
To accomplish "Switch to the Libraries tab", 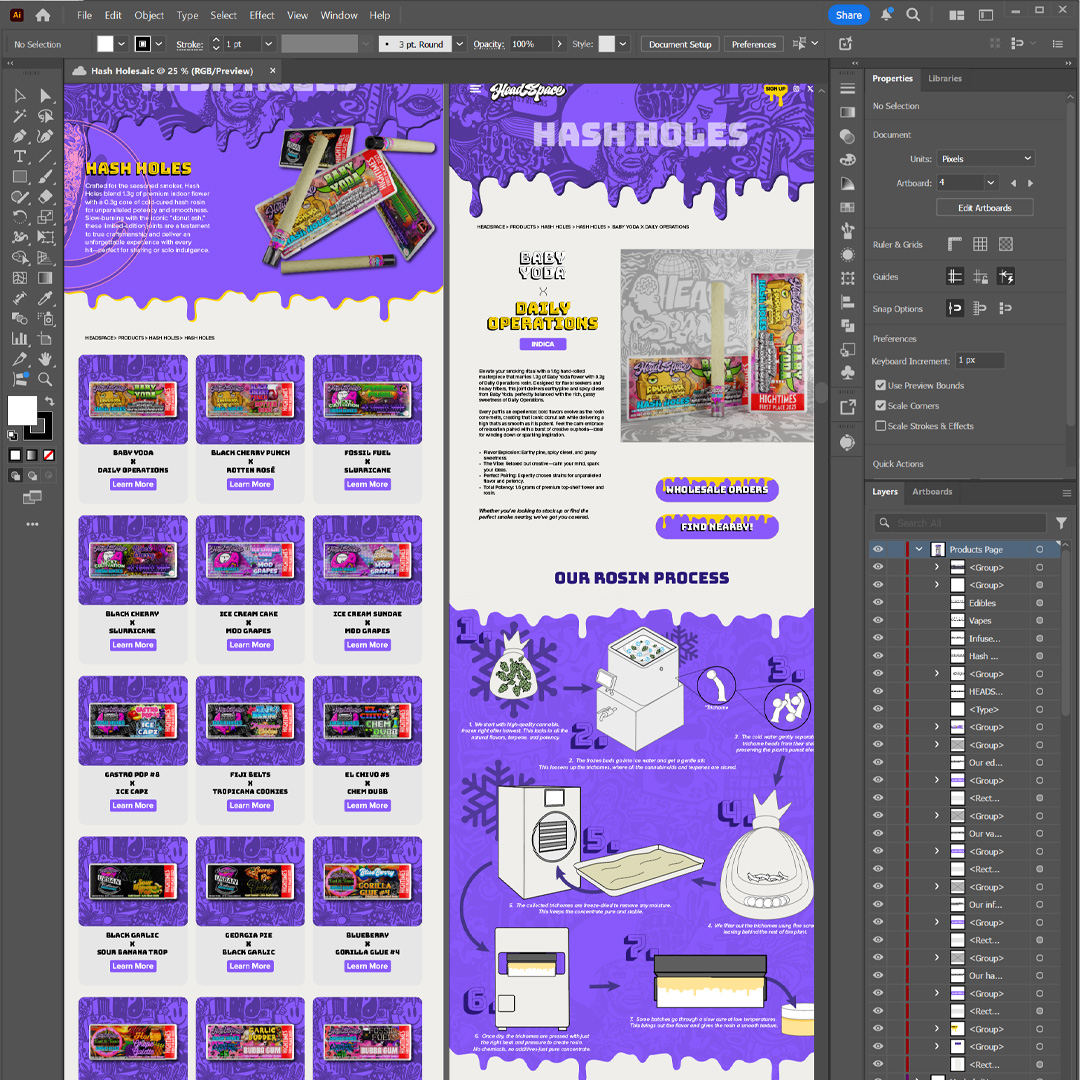I will [x=944, y=79].
